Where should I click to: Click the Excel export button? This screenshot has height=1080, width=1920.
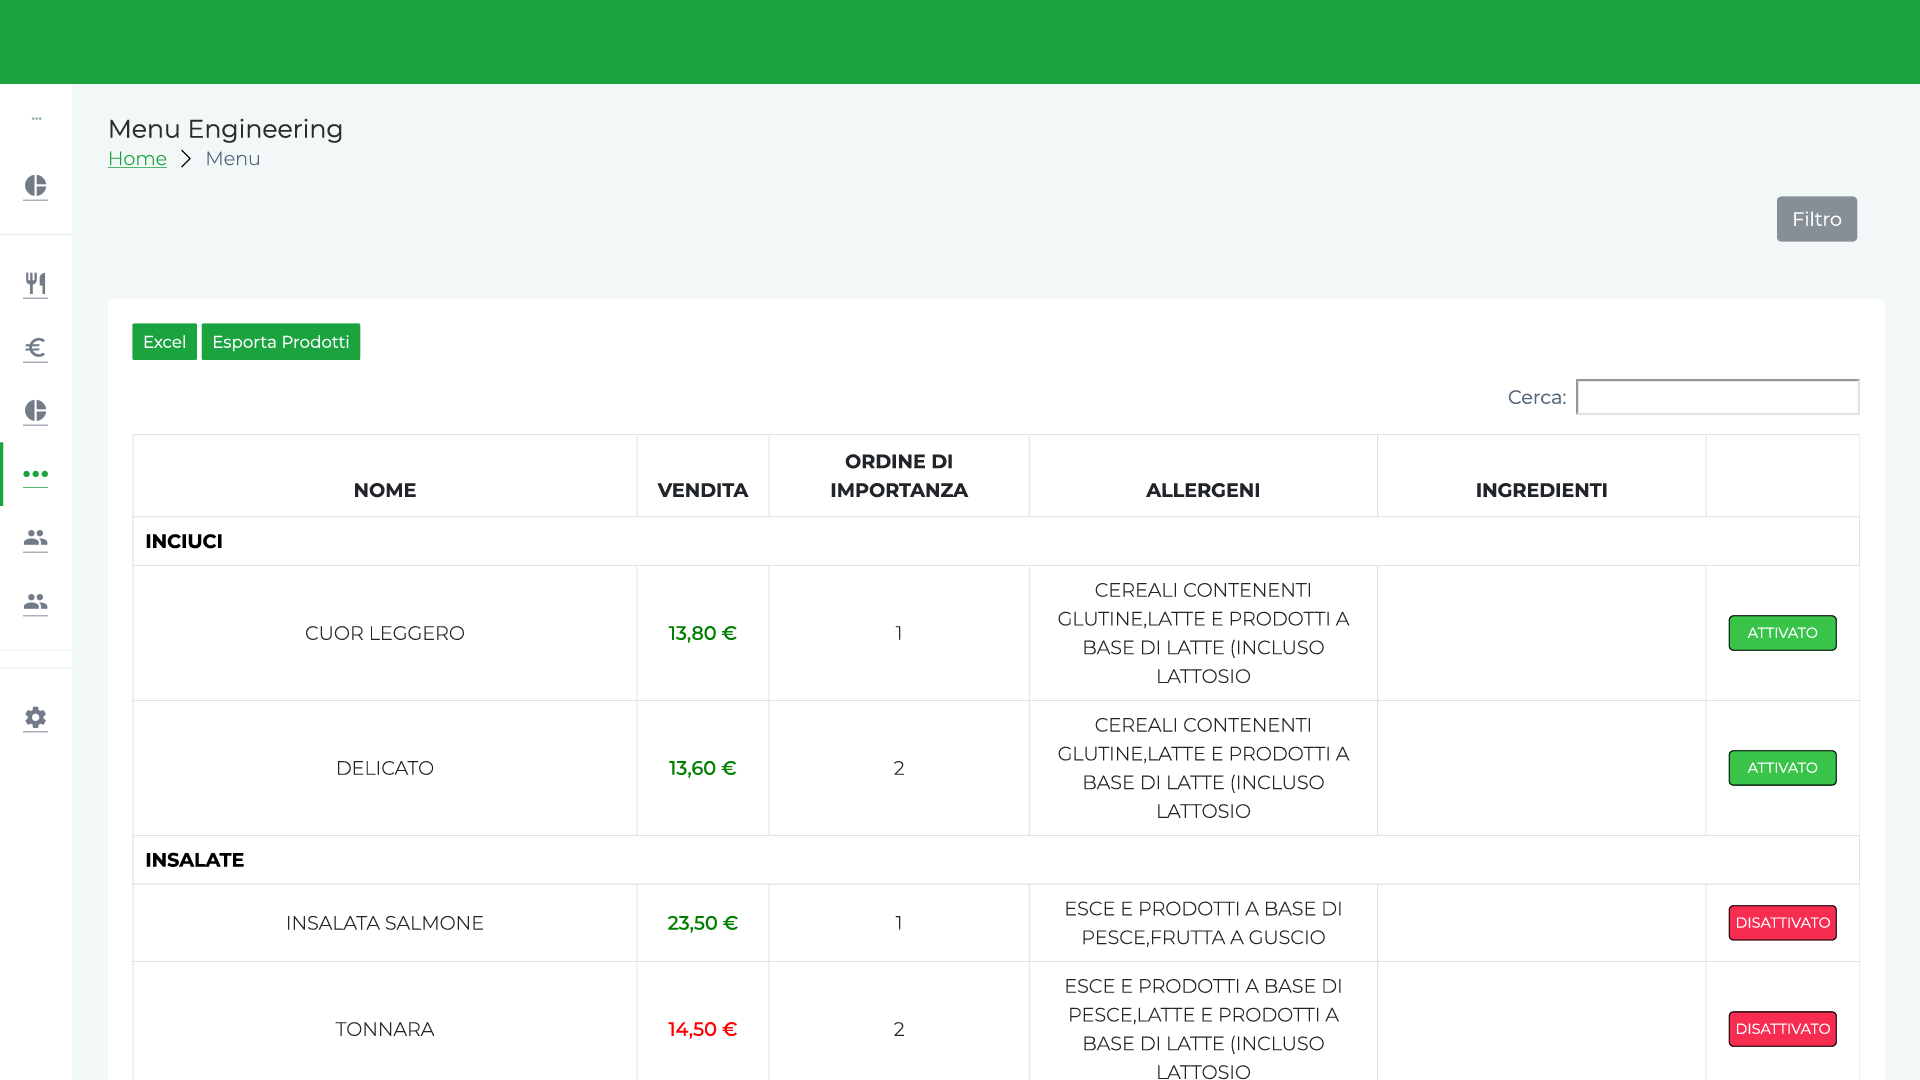coord(164,342)
